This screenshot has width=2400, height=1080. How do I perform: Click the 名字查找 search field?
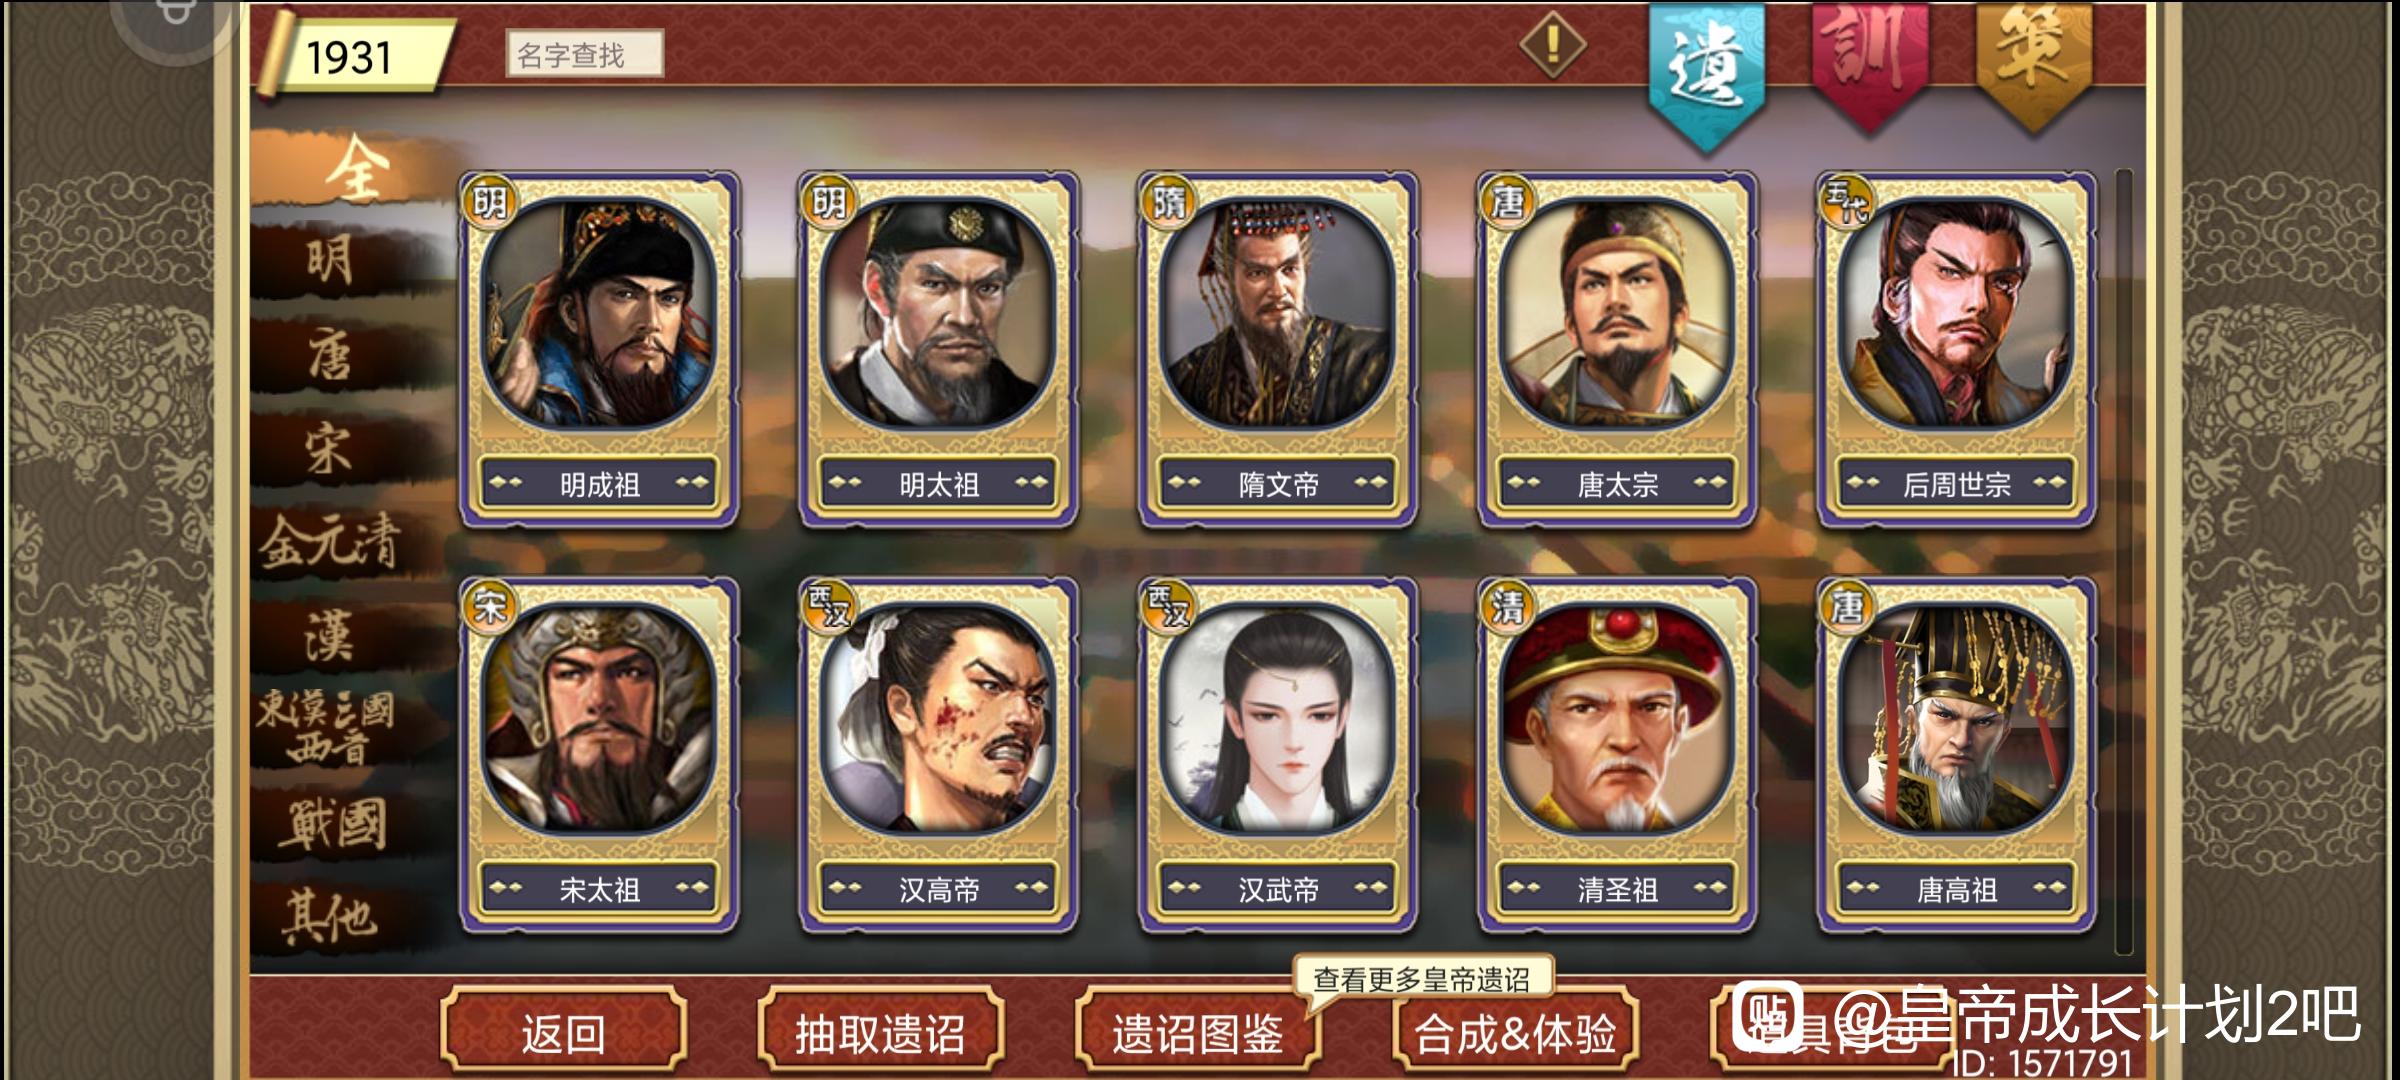pyautogui.click(x=584, y=54)
